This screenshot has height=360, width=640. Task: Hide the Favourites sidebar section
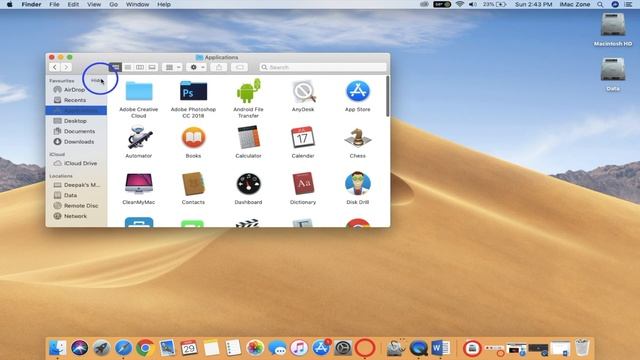96,80
